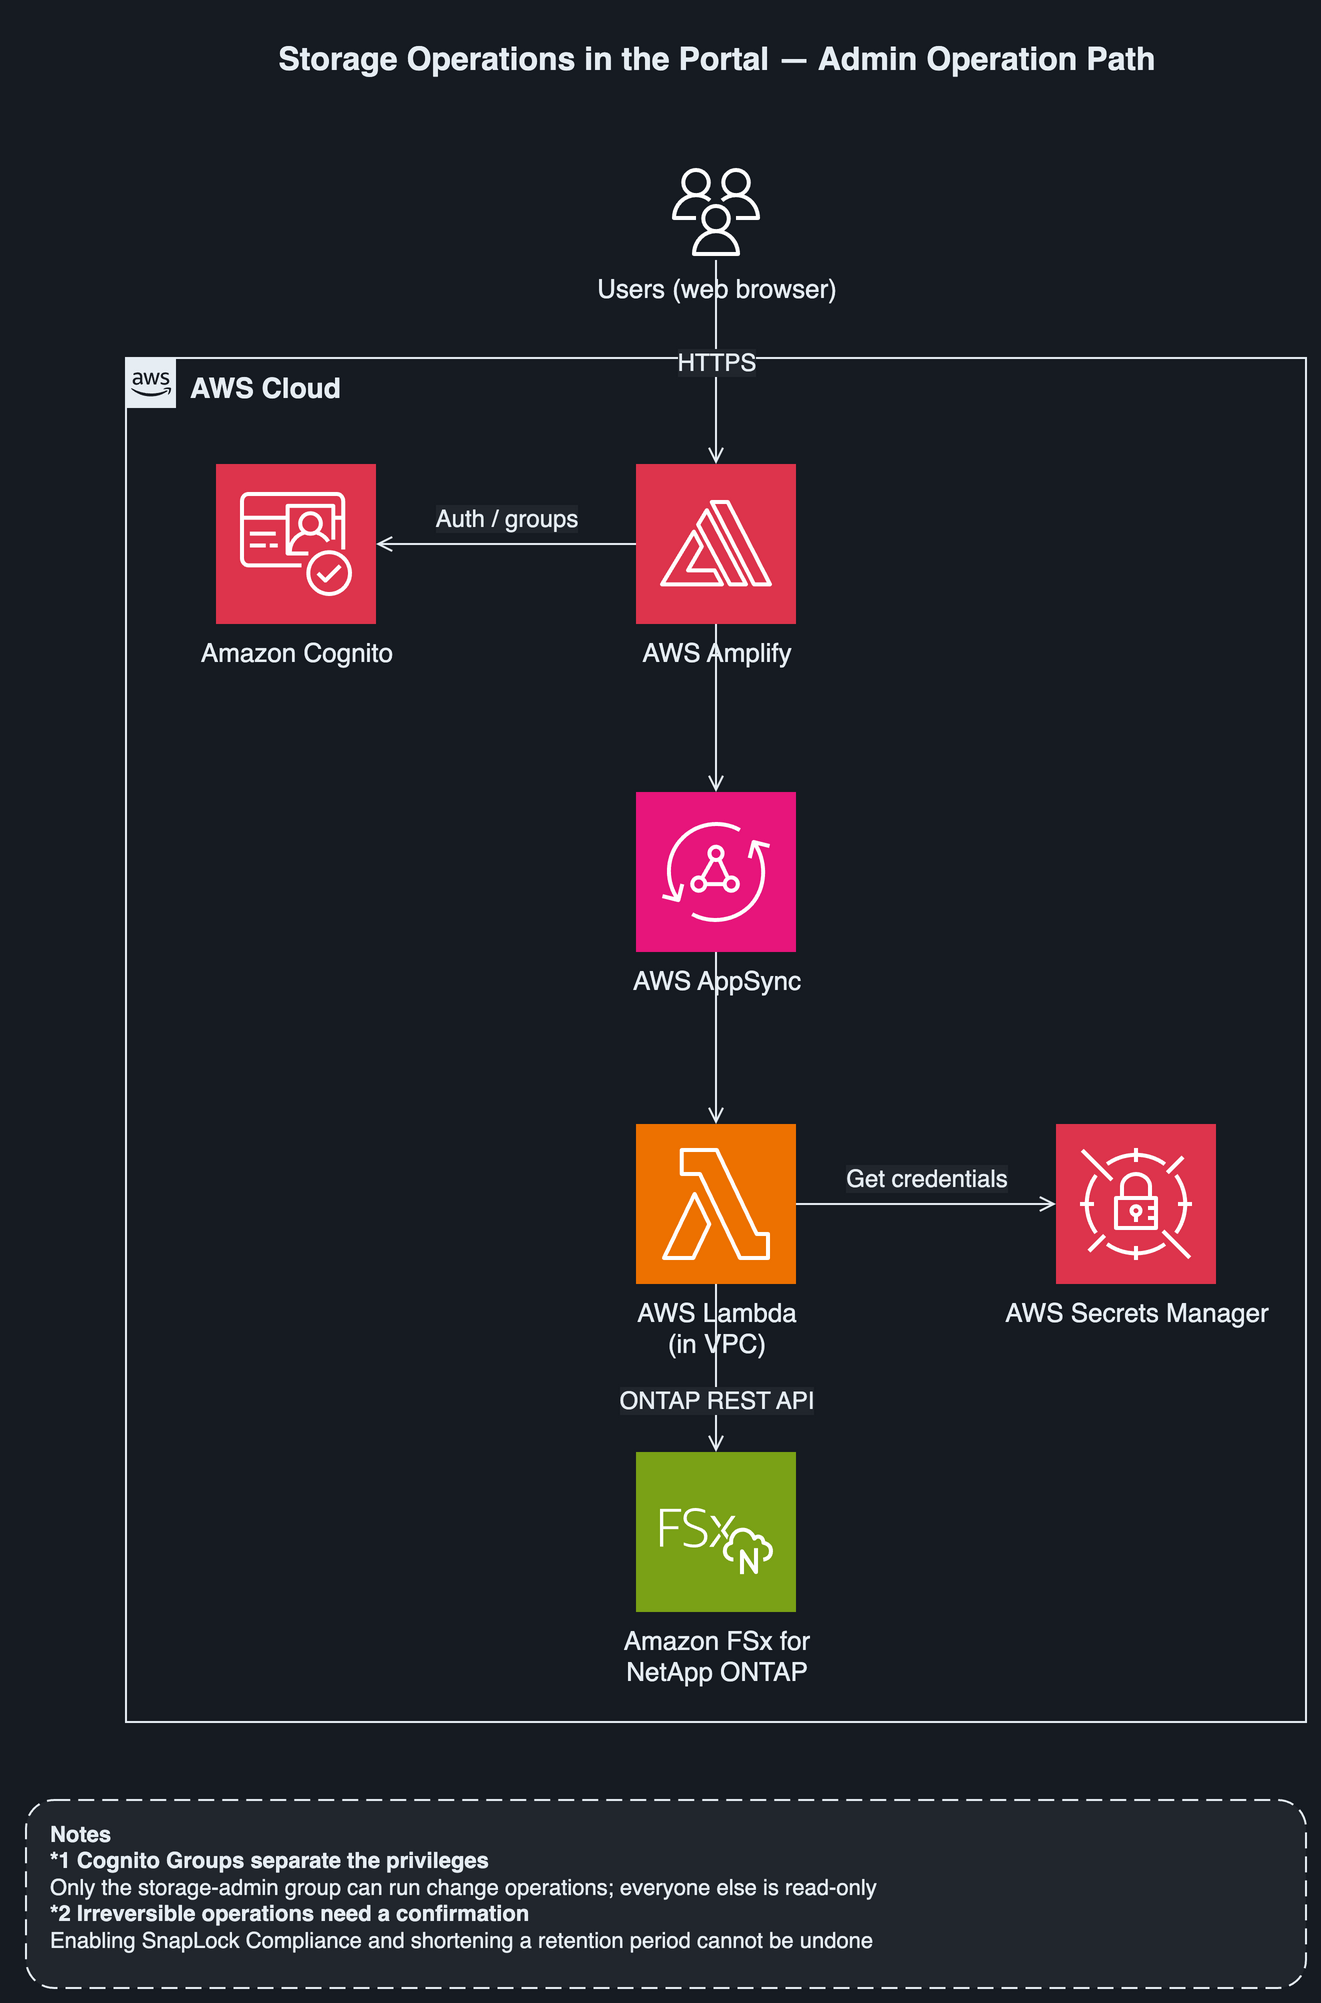Select the 'Users (web browser)' label
This screenshot has width=1321, height=2003.
point(716,289)
